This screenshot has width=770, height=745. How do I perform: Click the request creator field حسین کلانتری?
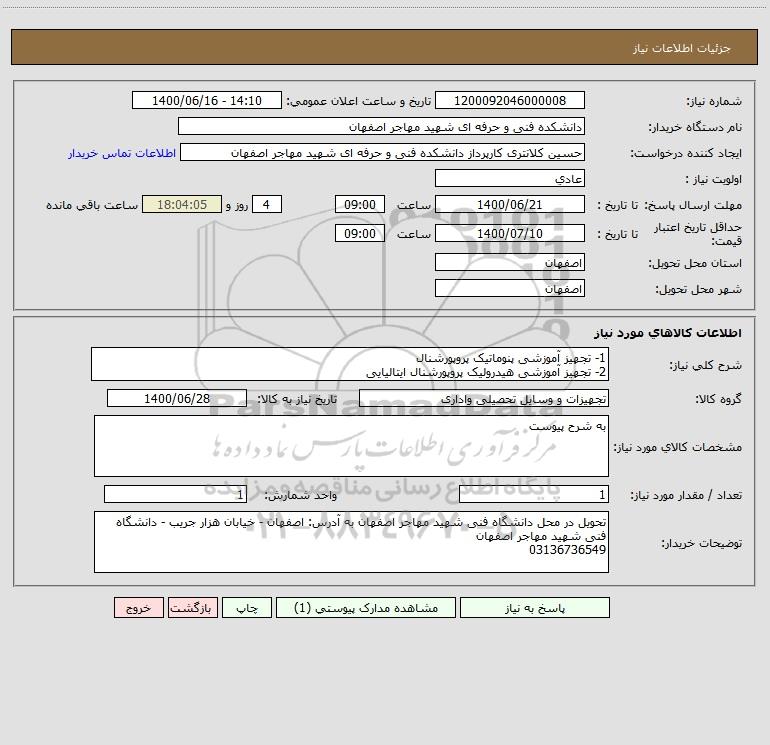pos(383,152)
